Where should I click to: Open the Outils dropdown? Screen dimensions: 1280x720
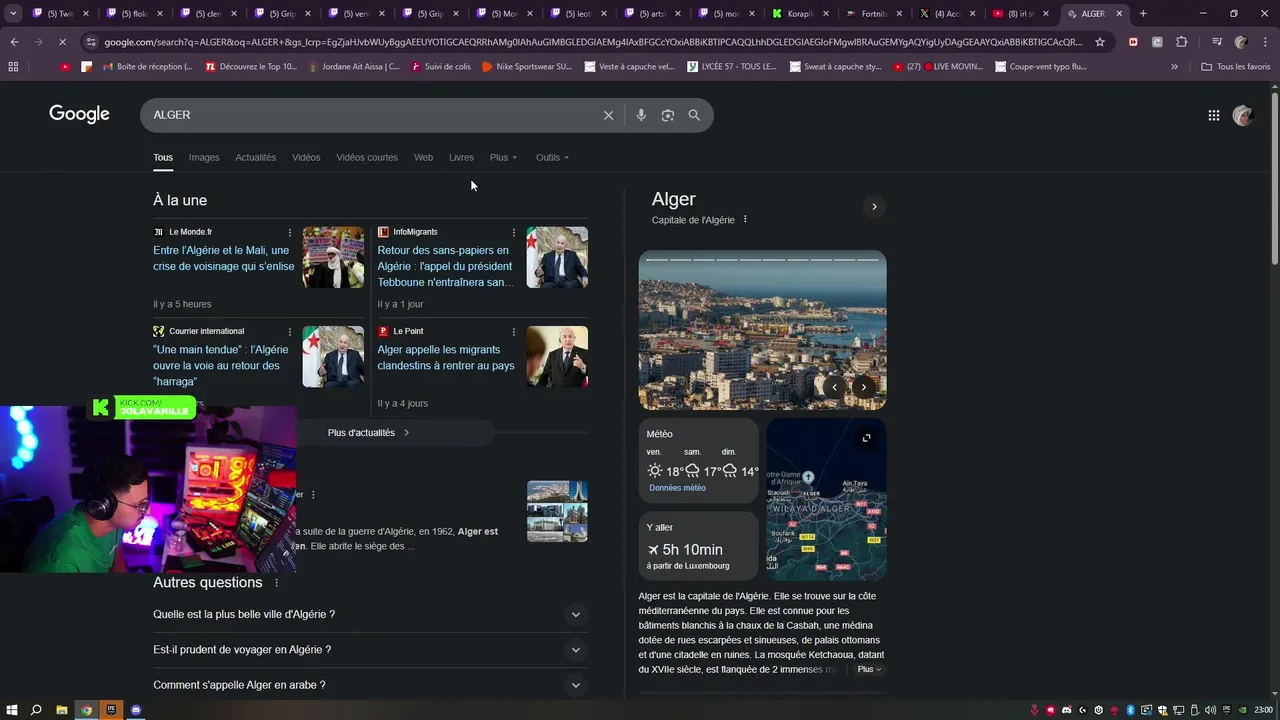tap(552, 157)
